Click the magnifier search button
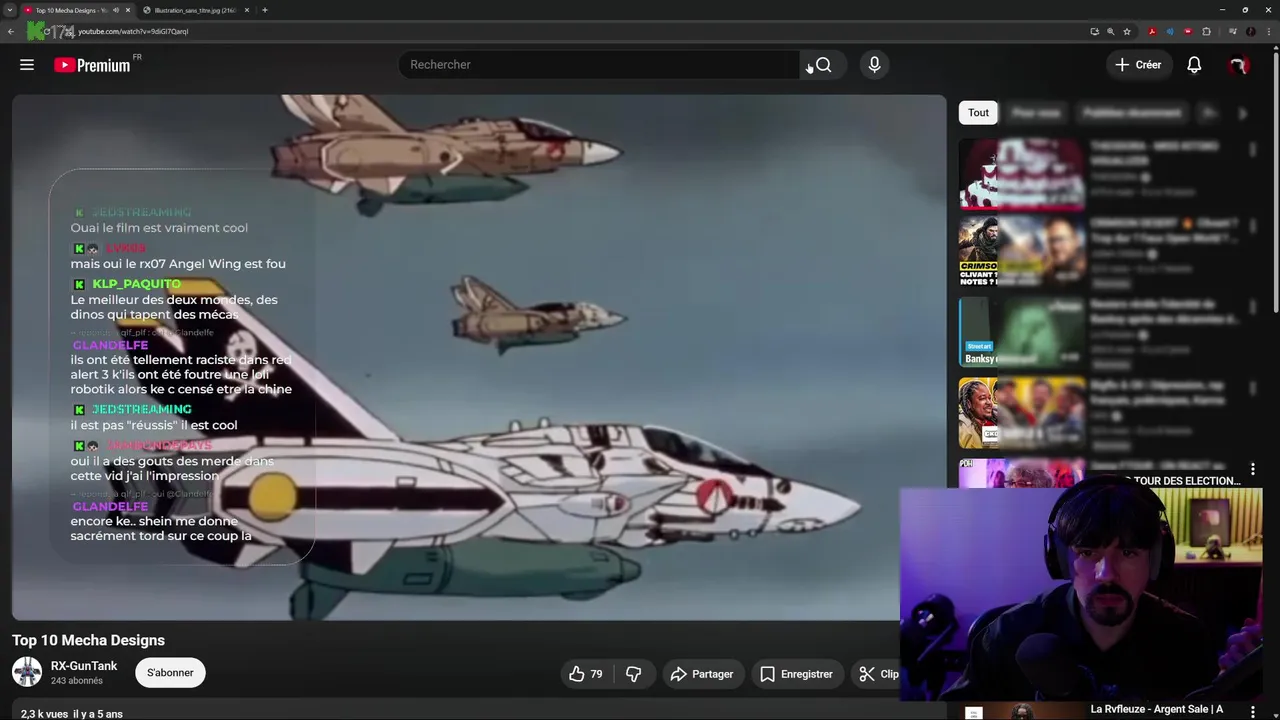Screen dimensions: 1280x720 pos(823,65)
